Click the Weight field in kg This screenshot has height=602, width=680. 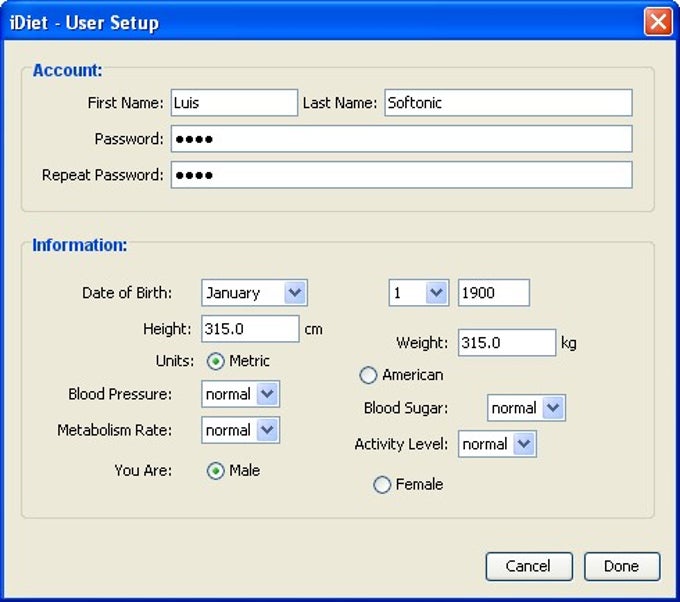coord(507,343)
